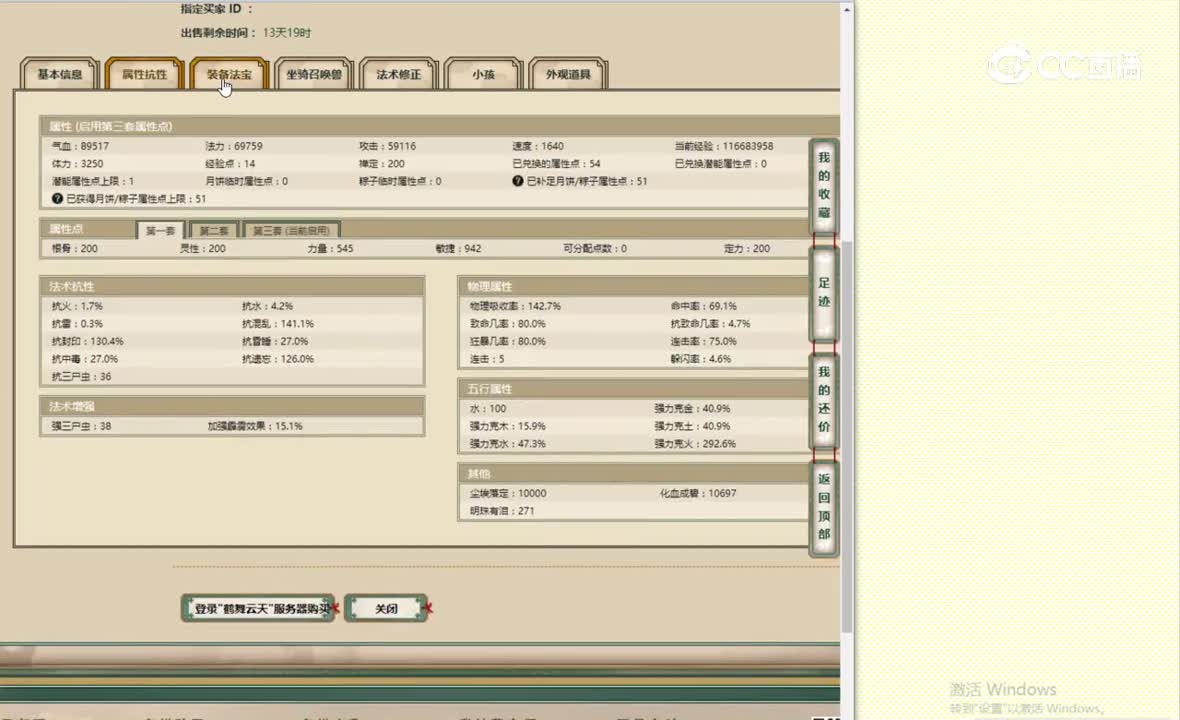The image size is (1180, 720).
Task: Click 命中率：69.1% entry
Action: click(704, 306)
